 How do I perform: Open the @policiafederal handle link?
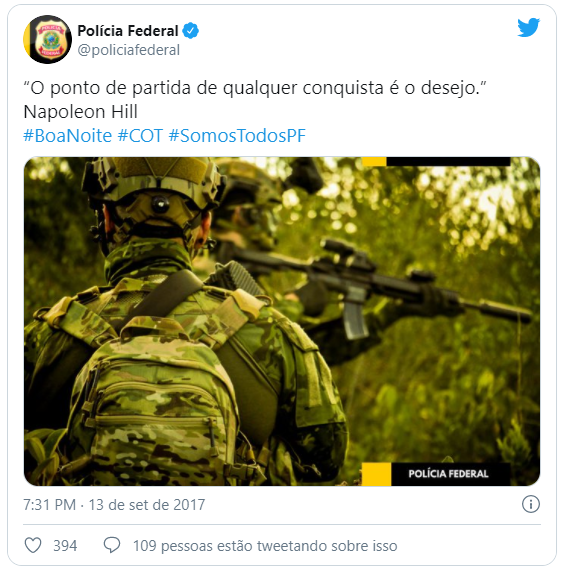click(129, 50)
